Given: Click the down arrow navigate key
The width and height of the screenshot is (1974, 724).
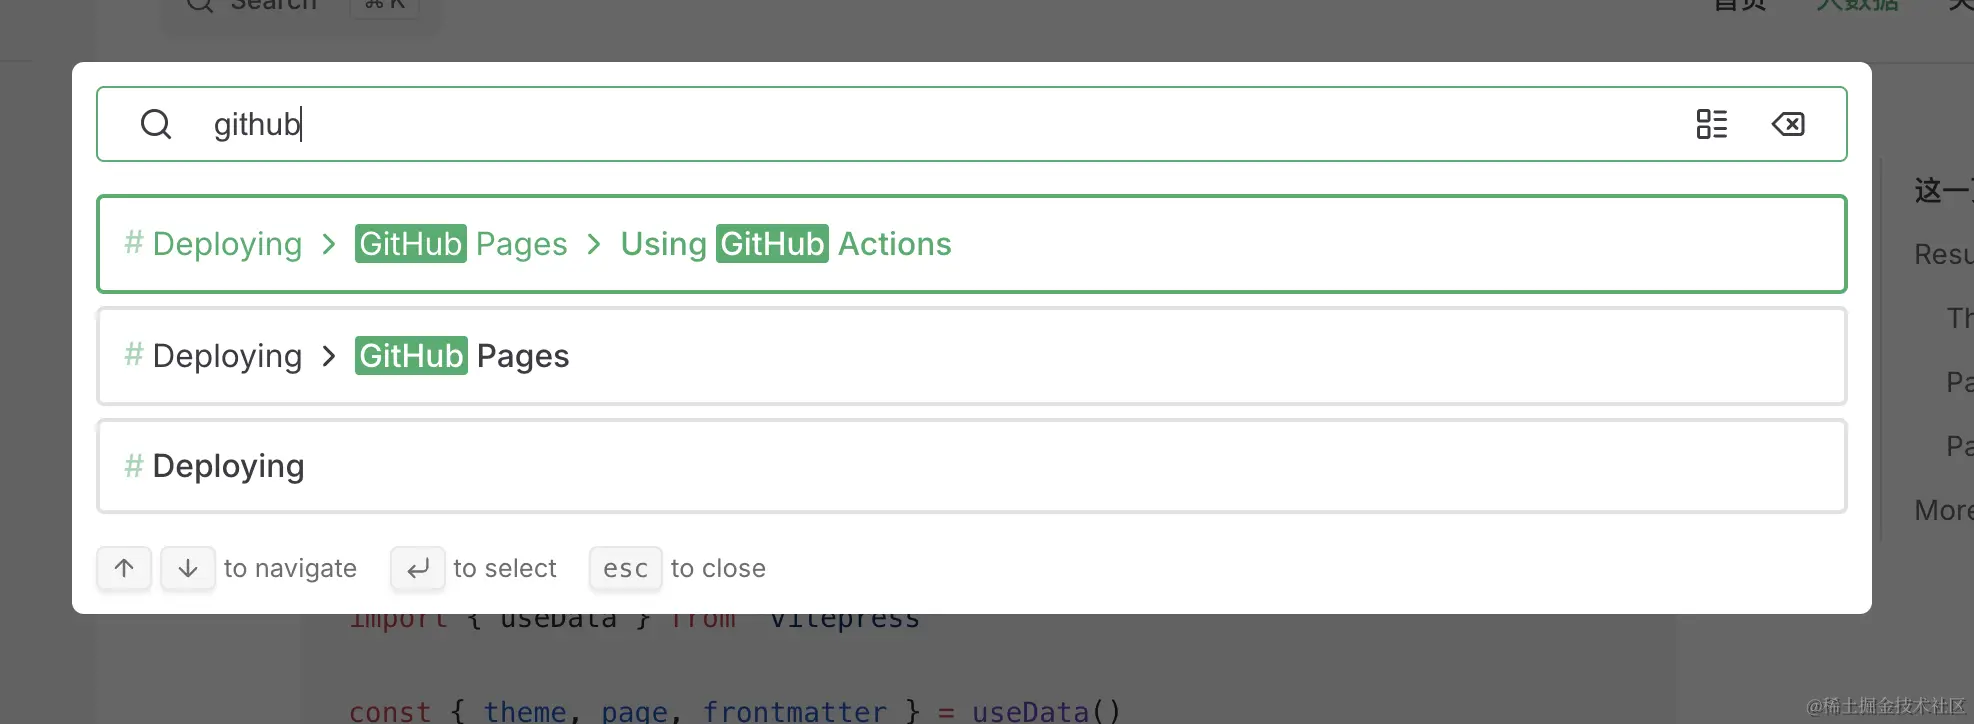Looking at the screenshot, I should pos(188,568).
